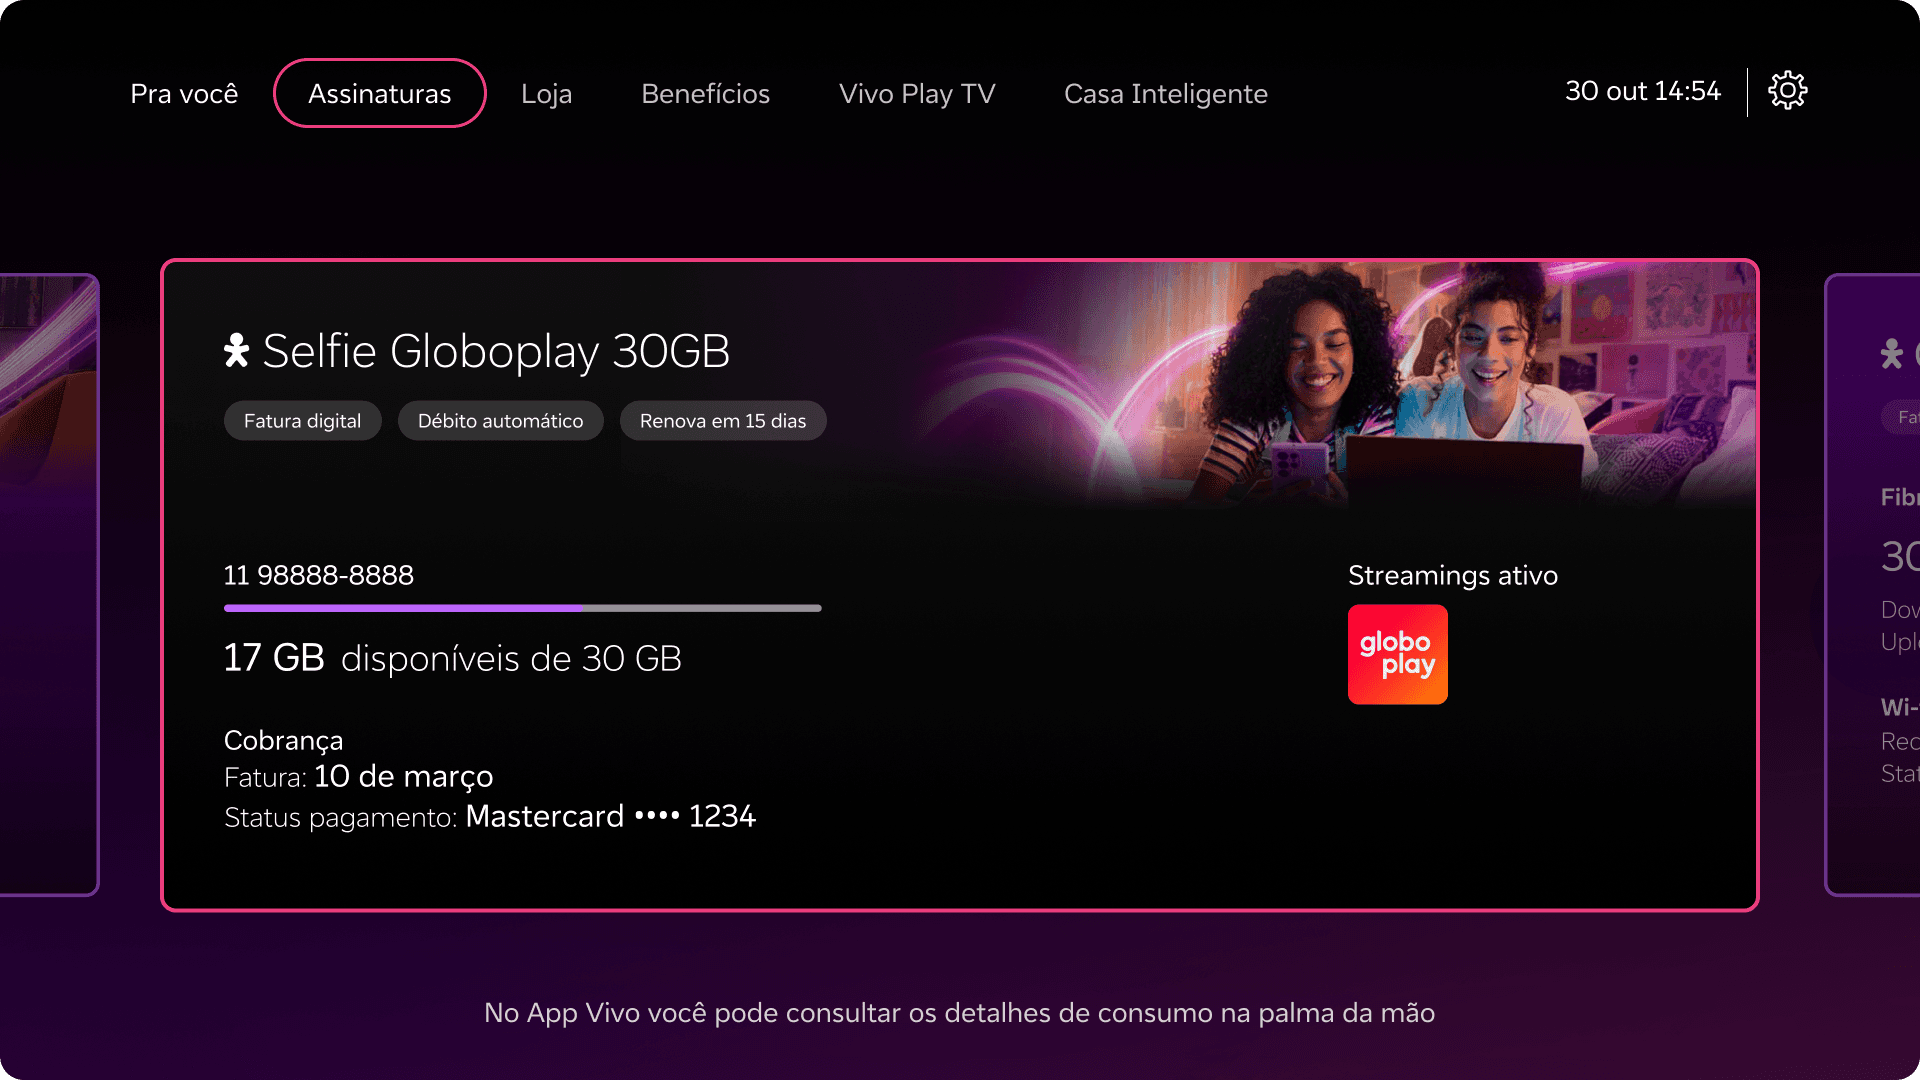Select the previous subscription card on the left
Image resolution: width=1920 pixels, height=1080 pixels.
(49, 585)
